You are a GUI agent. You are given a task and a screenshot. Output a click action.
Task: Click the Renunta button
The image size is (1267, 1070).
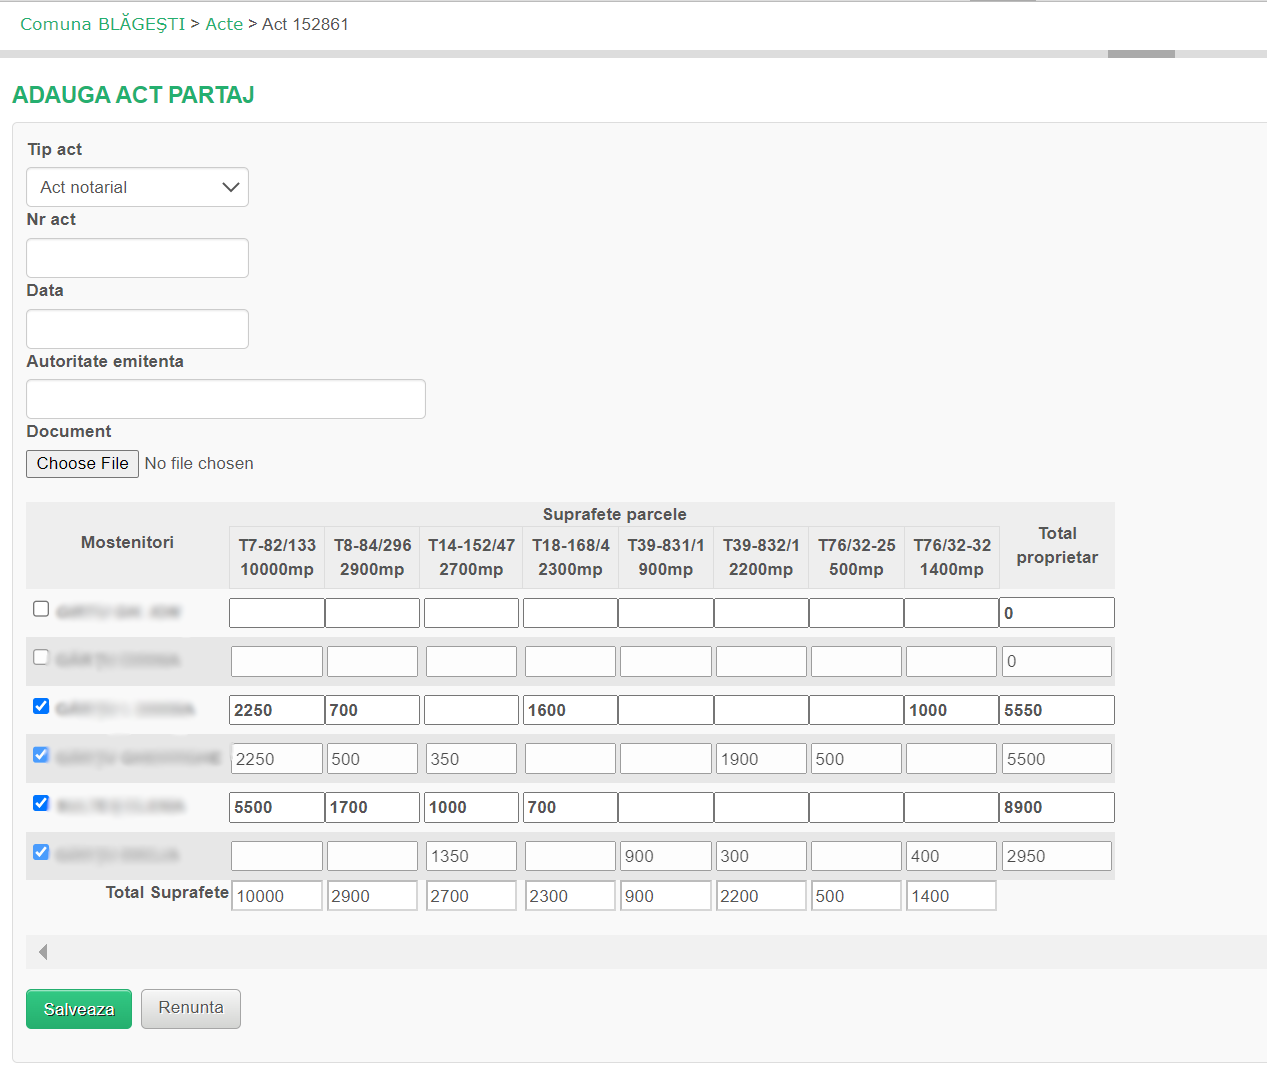191,1008
